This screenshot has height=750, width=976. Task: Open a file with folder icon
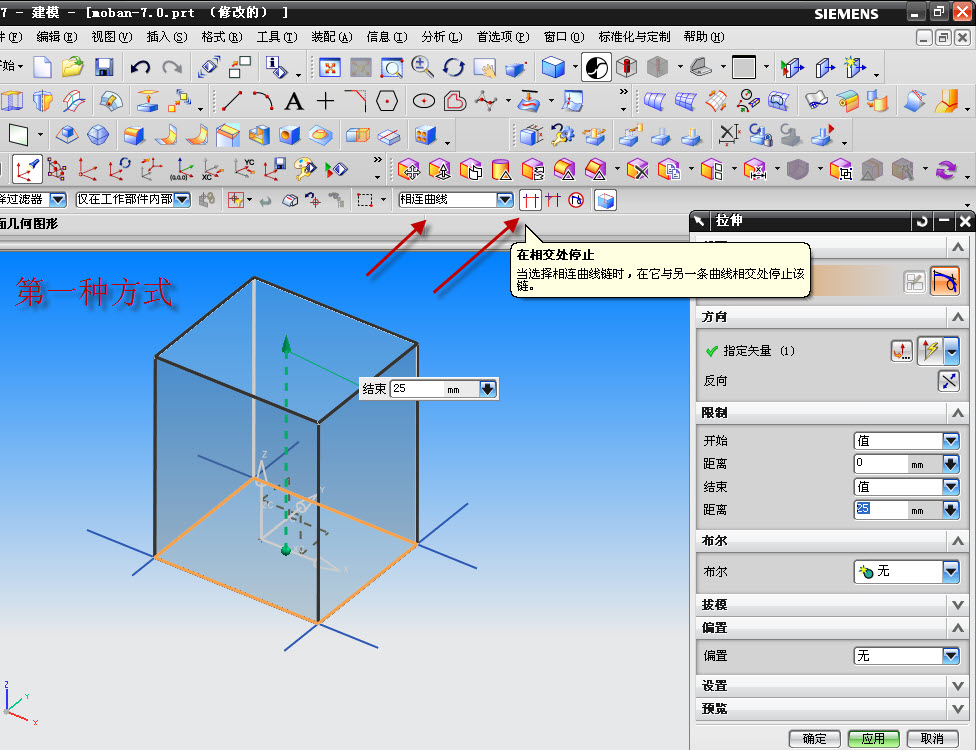coord(73,67)
